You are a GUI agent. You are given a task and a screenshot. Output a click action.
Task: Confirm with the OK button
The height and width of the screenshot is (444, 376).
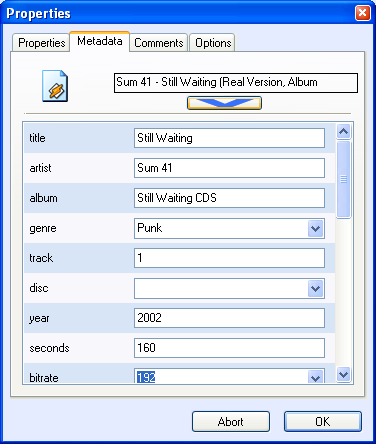pos(323,422)
